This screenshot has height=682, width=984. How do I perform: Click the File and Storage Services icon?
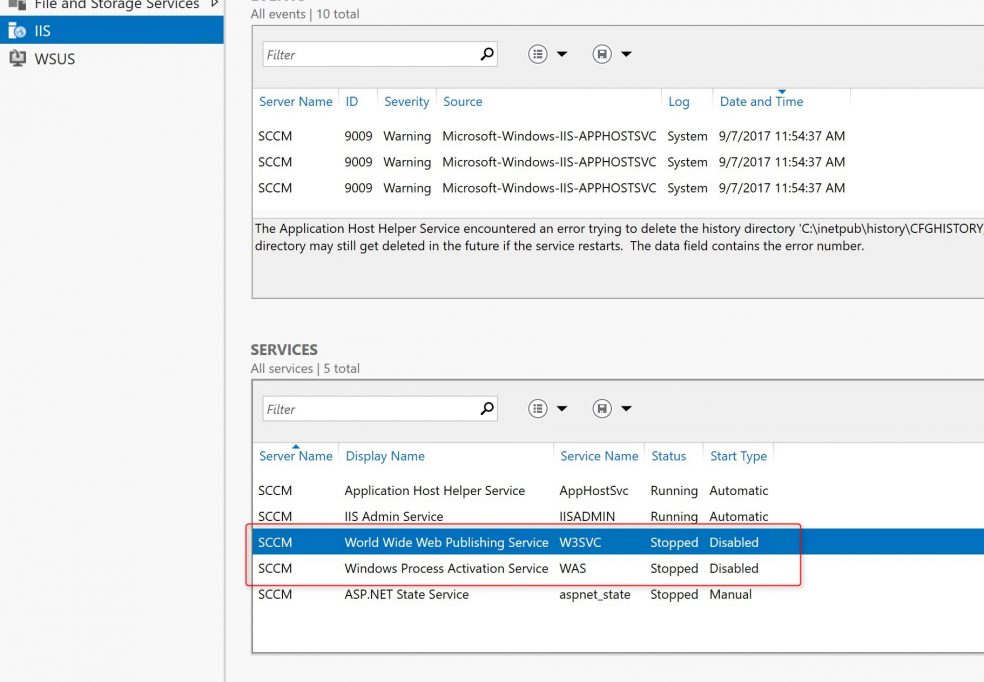(x=16, y=5)
